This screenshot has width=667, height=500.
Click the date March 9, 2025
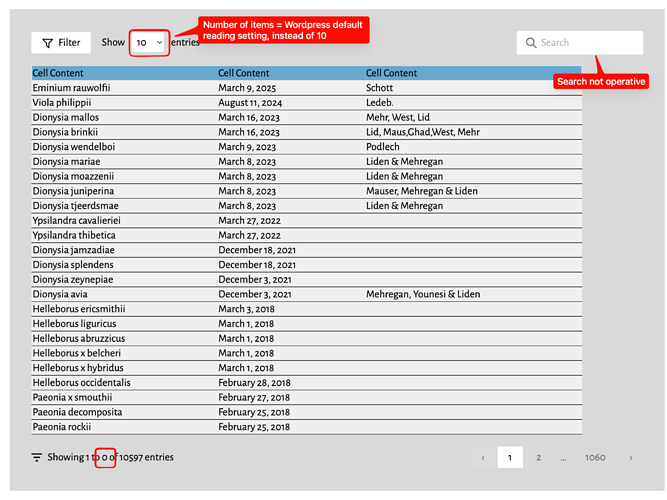click(247, 88)
